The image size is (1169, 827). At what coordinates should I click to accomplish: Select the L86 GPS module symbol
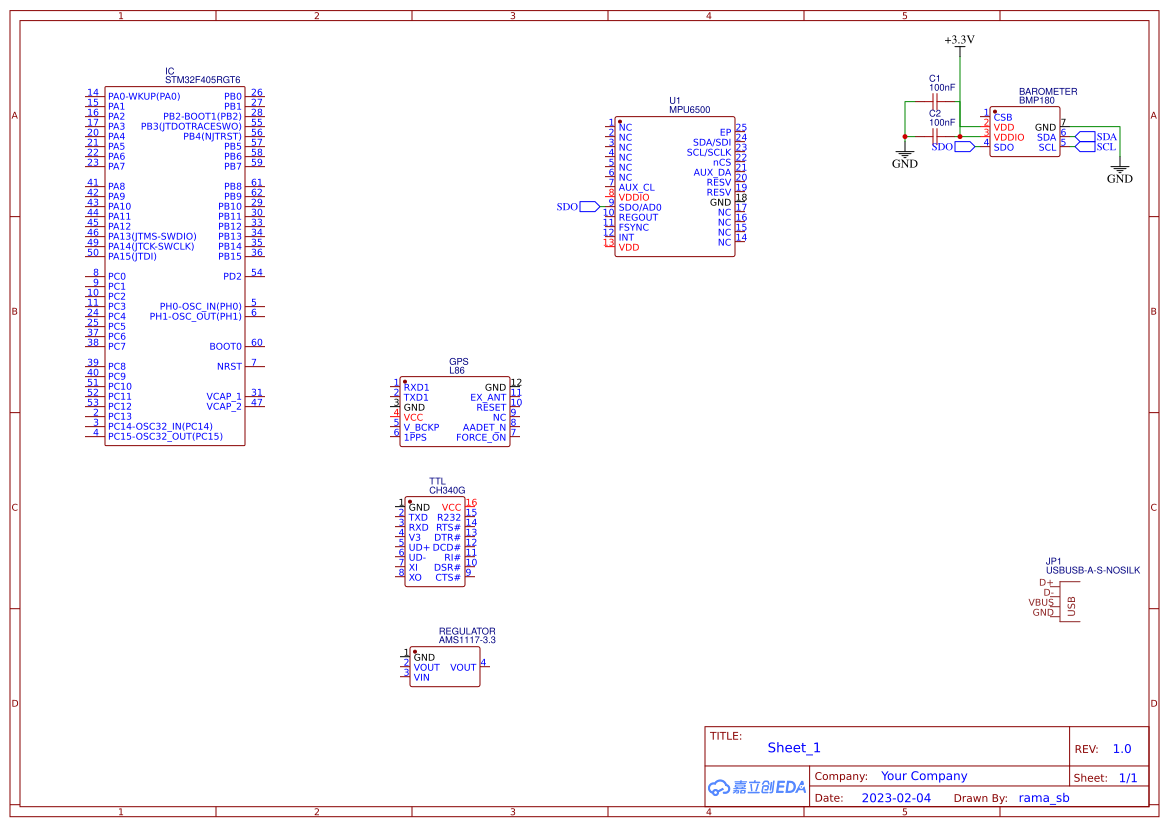(456, 411)
